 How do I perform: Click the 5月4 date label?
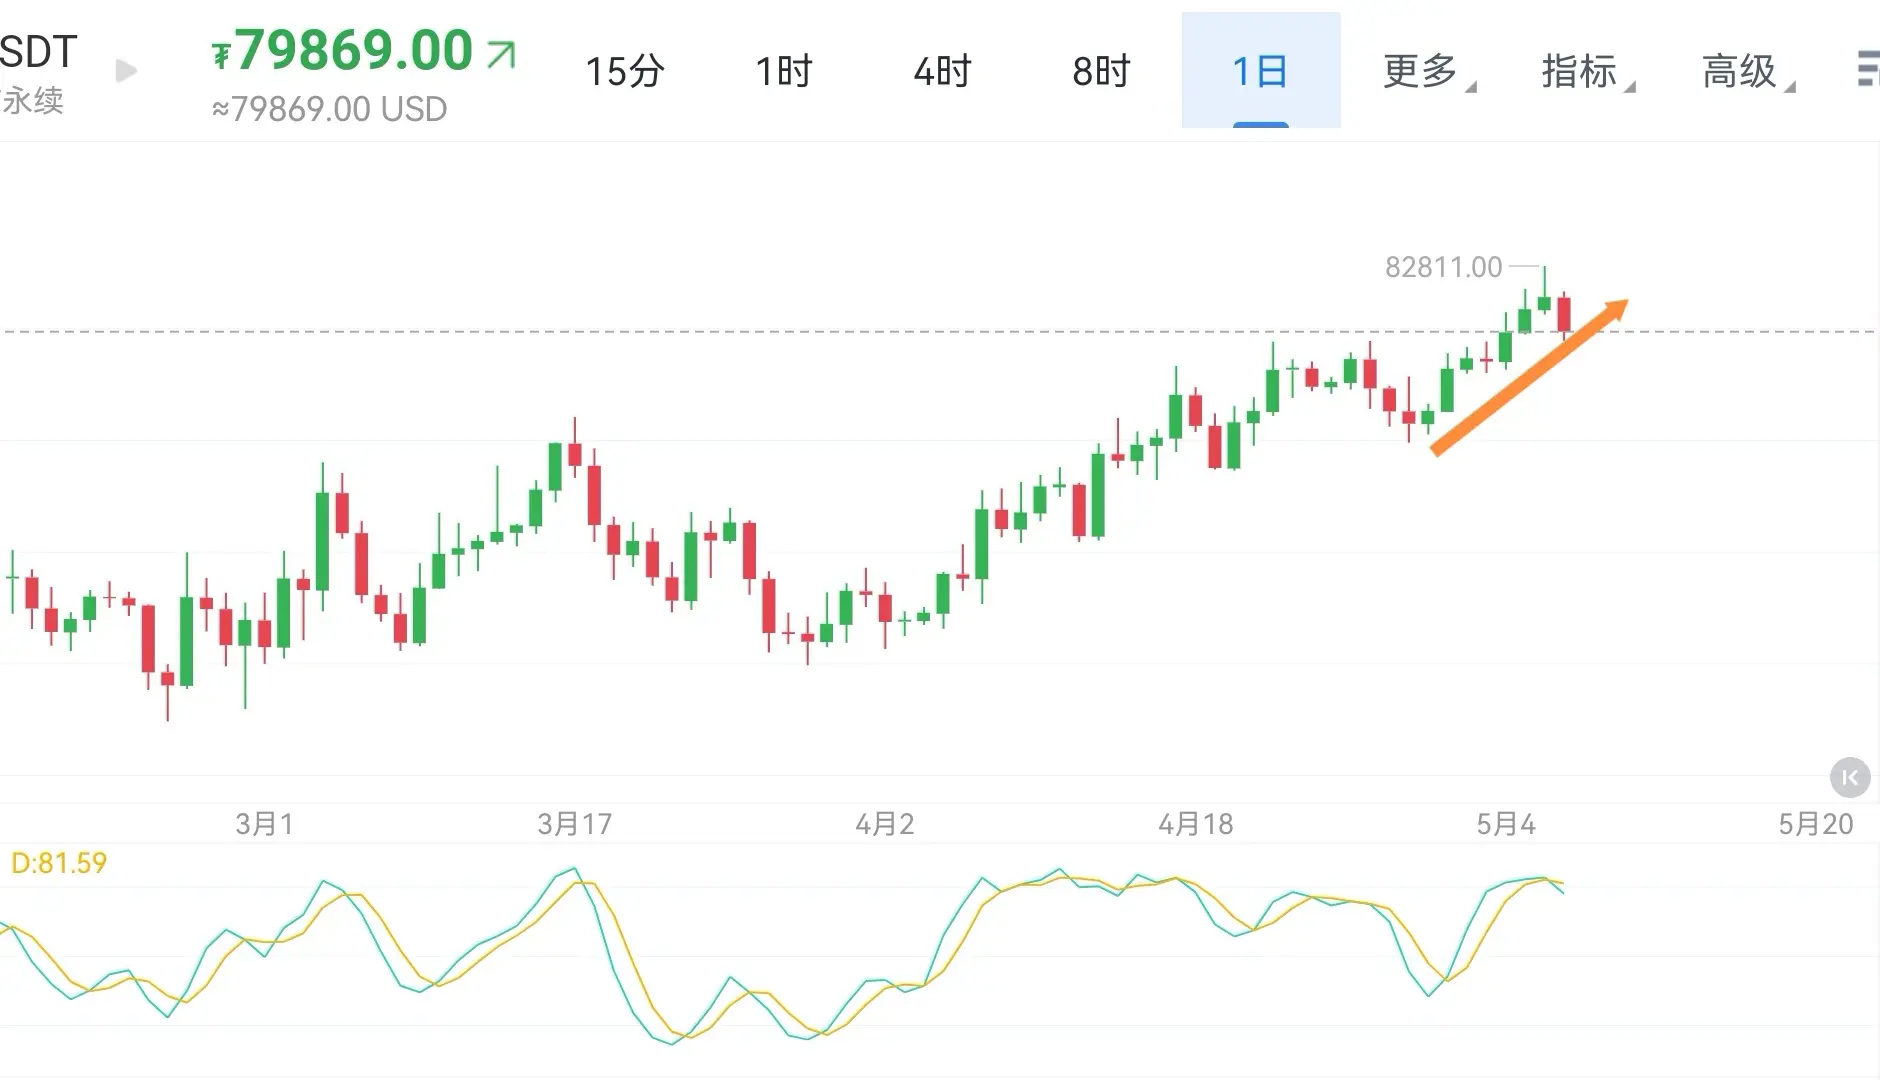click(x=1506, y=824)
